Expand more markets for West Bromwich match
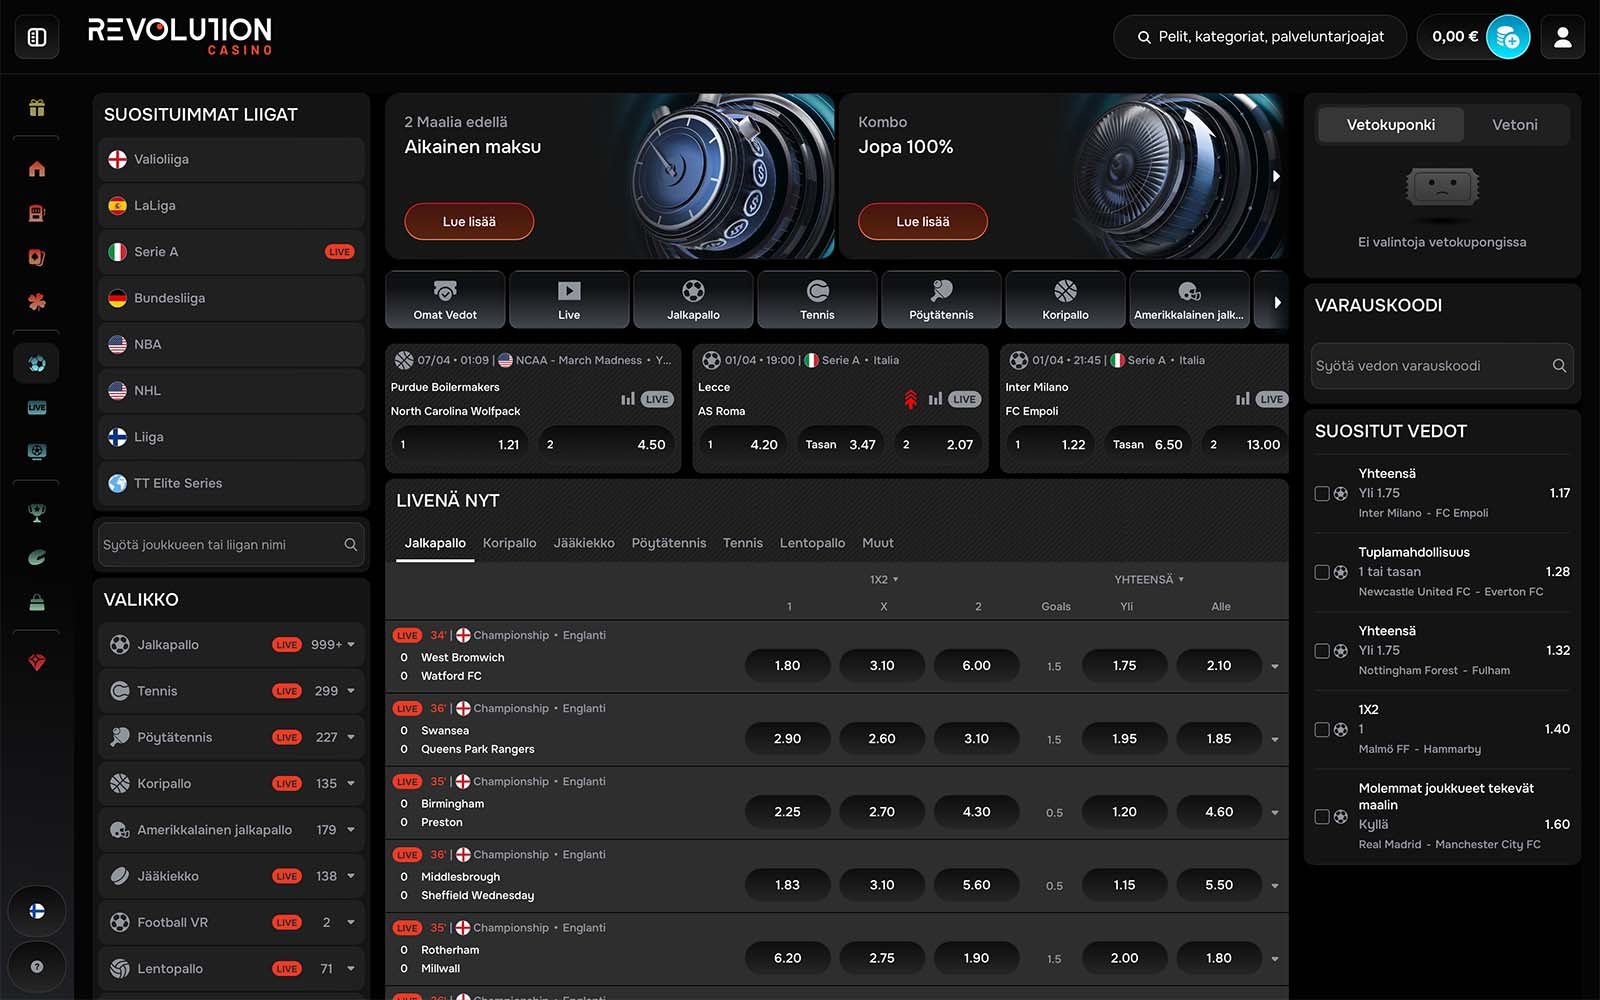Image resolution: width=1600 pixels, height=1000 pixels. pyautogui.click(x=1275, y=667)
